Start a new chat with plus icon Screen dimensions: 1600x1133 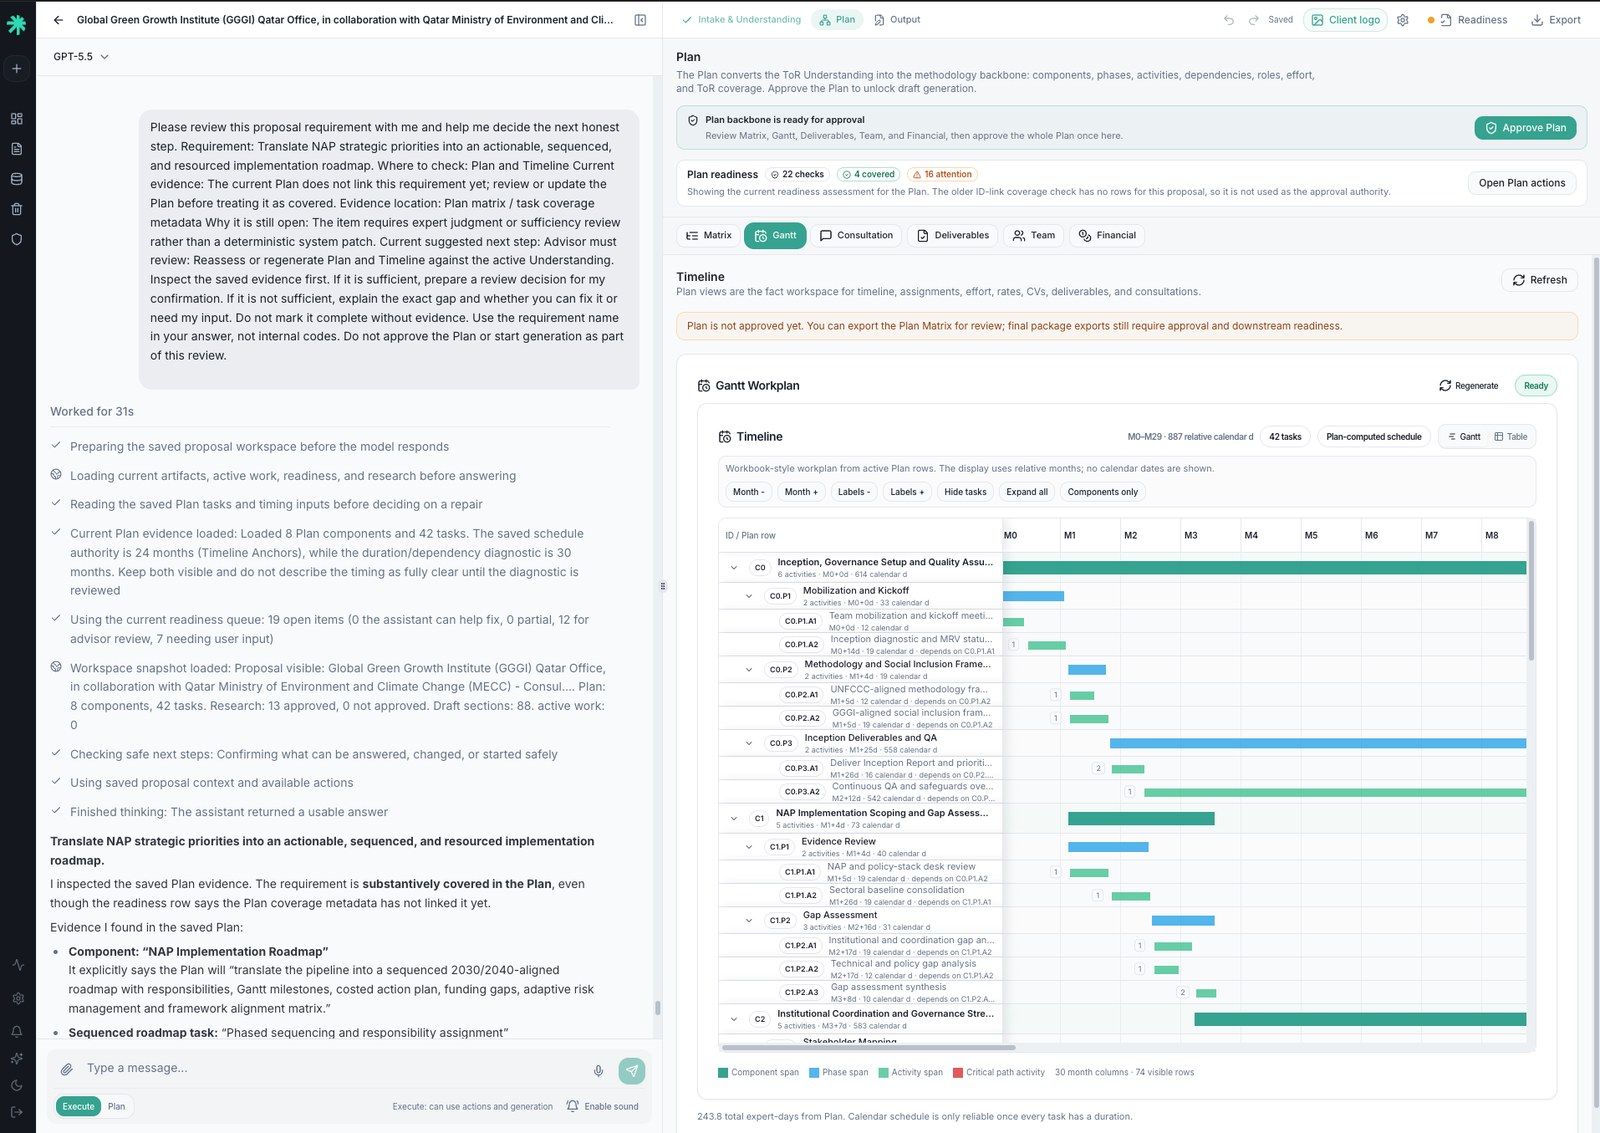[x=17, y=69]
